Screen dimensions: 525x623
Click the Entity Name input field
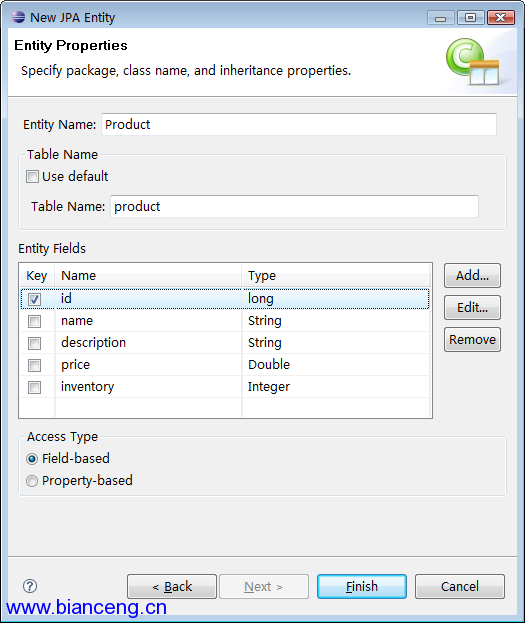point(299,124)
